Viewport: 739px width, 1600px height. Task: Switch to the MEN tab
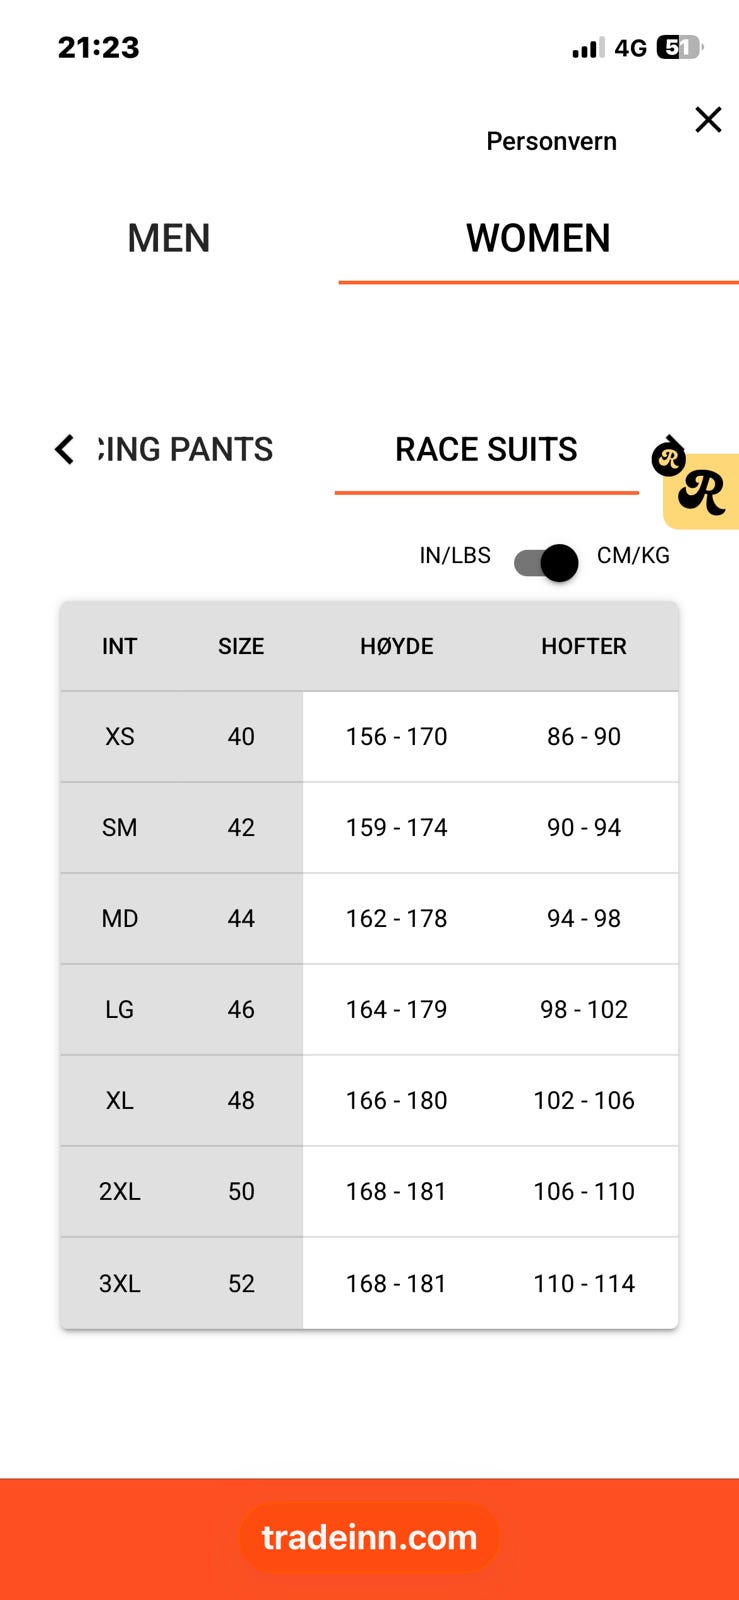tap(169, 238)
